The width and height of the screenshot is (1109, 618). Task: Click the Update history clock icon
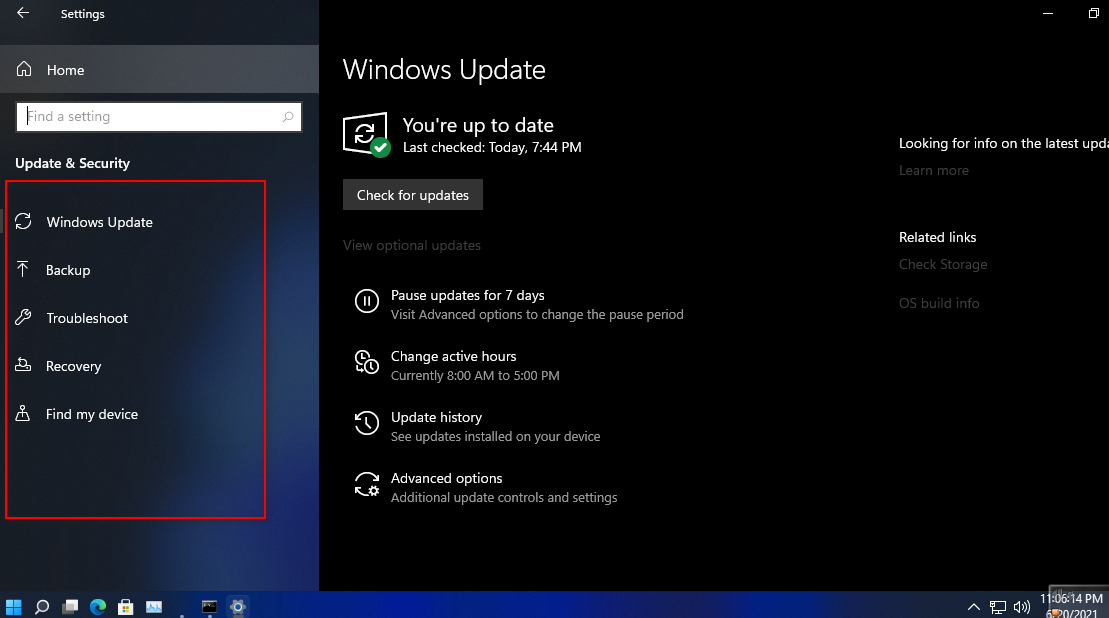click(366, 423)
